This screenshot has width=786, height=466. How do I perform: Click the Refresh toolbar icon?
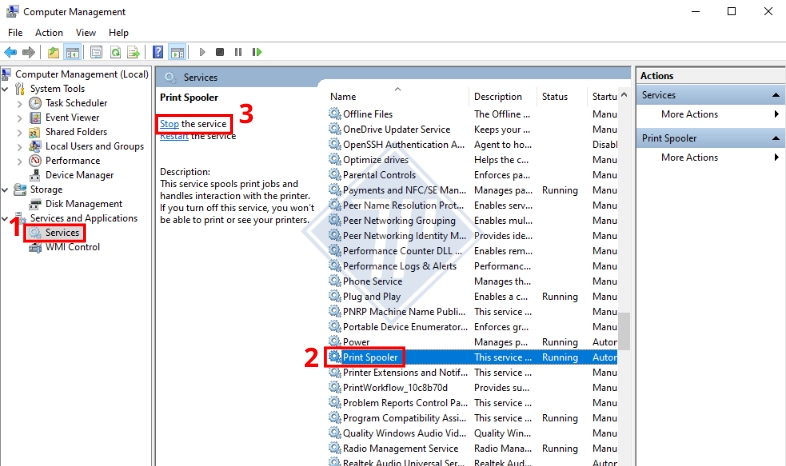[x=116, y=52]
